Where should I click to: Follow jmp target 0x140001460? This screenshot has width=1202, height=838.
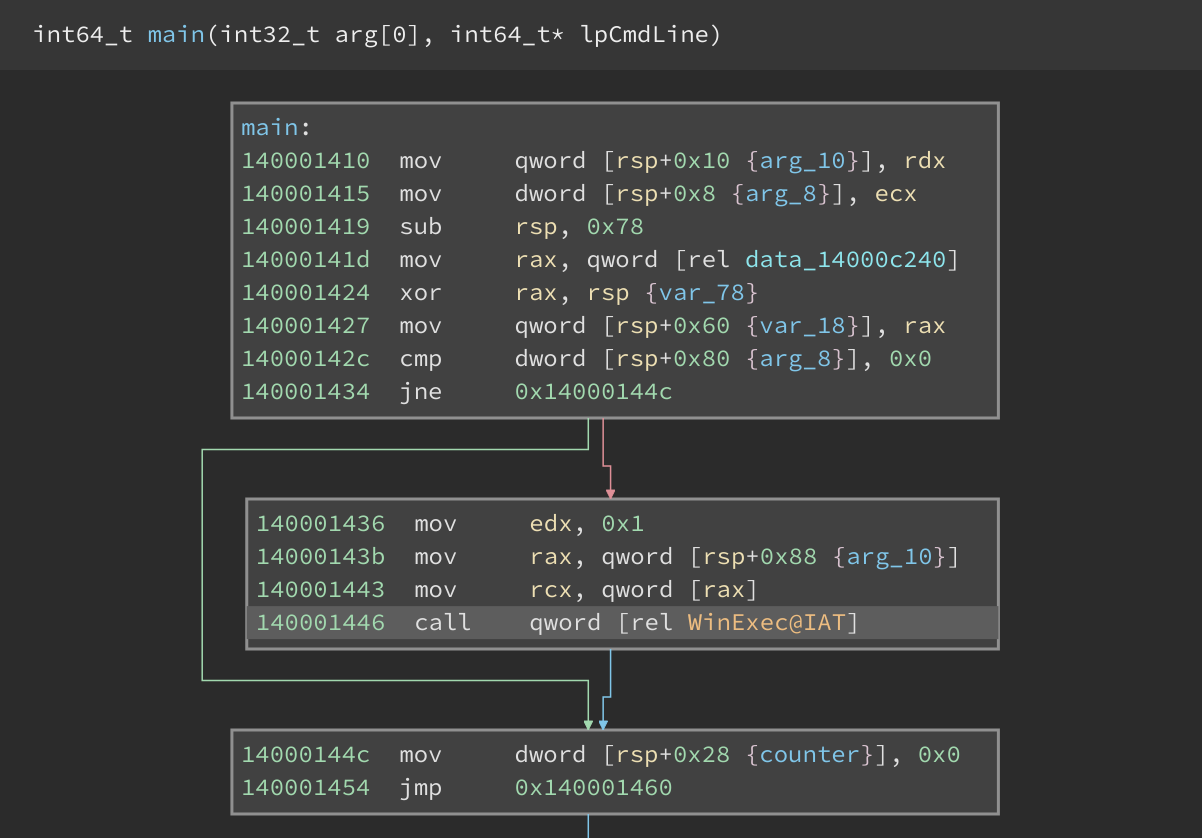(x=593, y=788)
